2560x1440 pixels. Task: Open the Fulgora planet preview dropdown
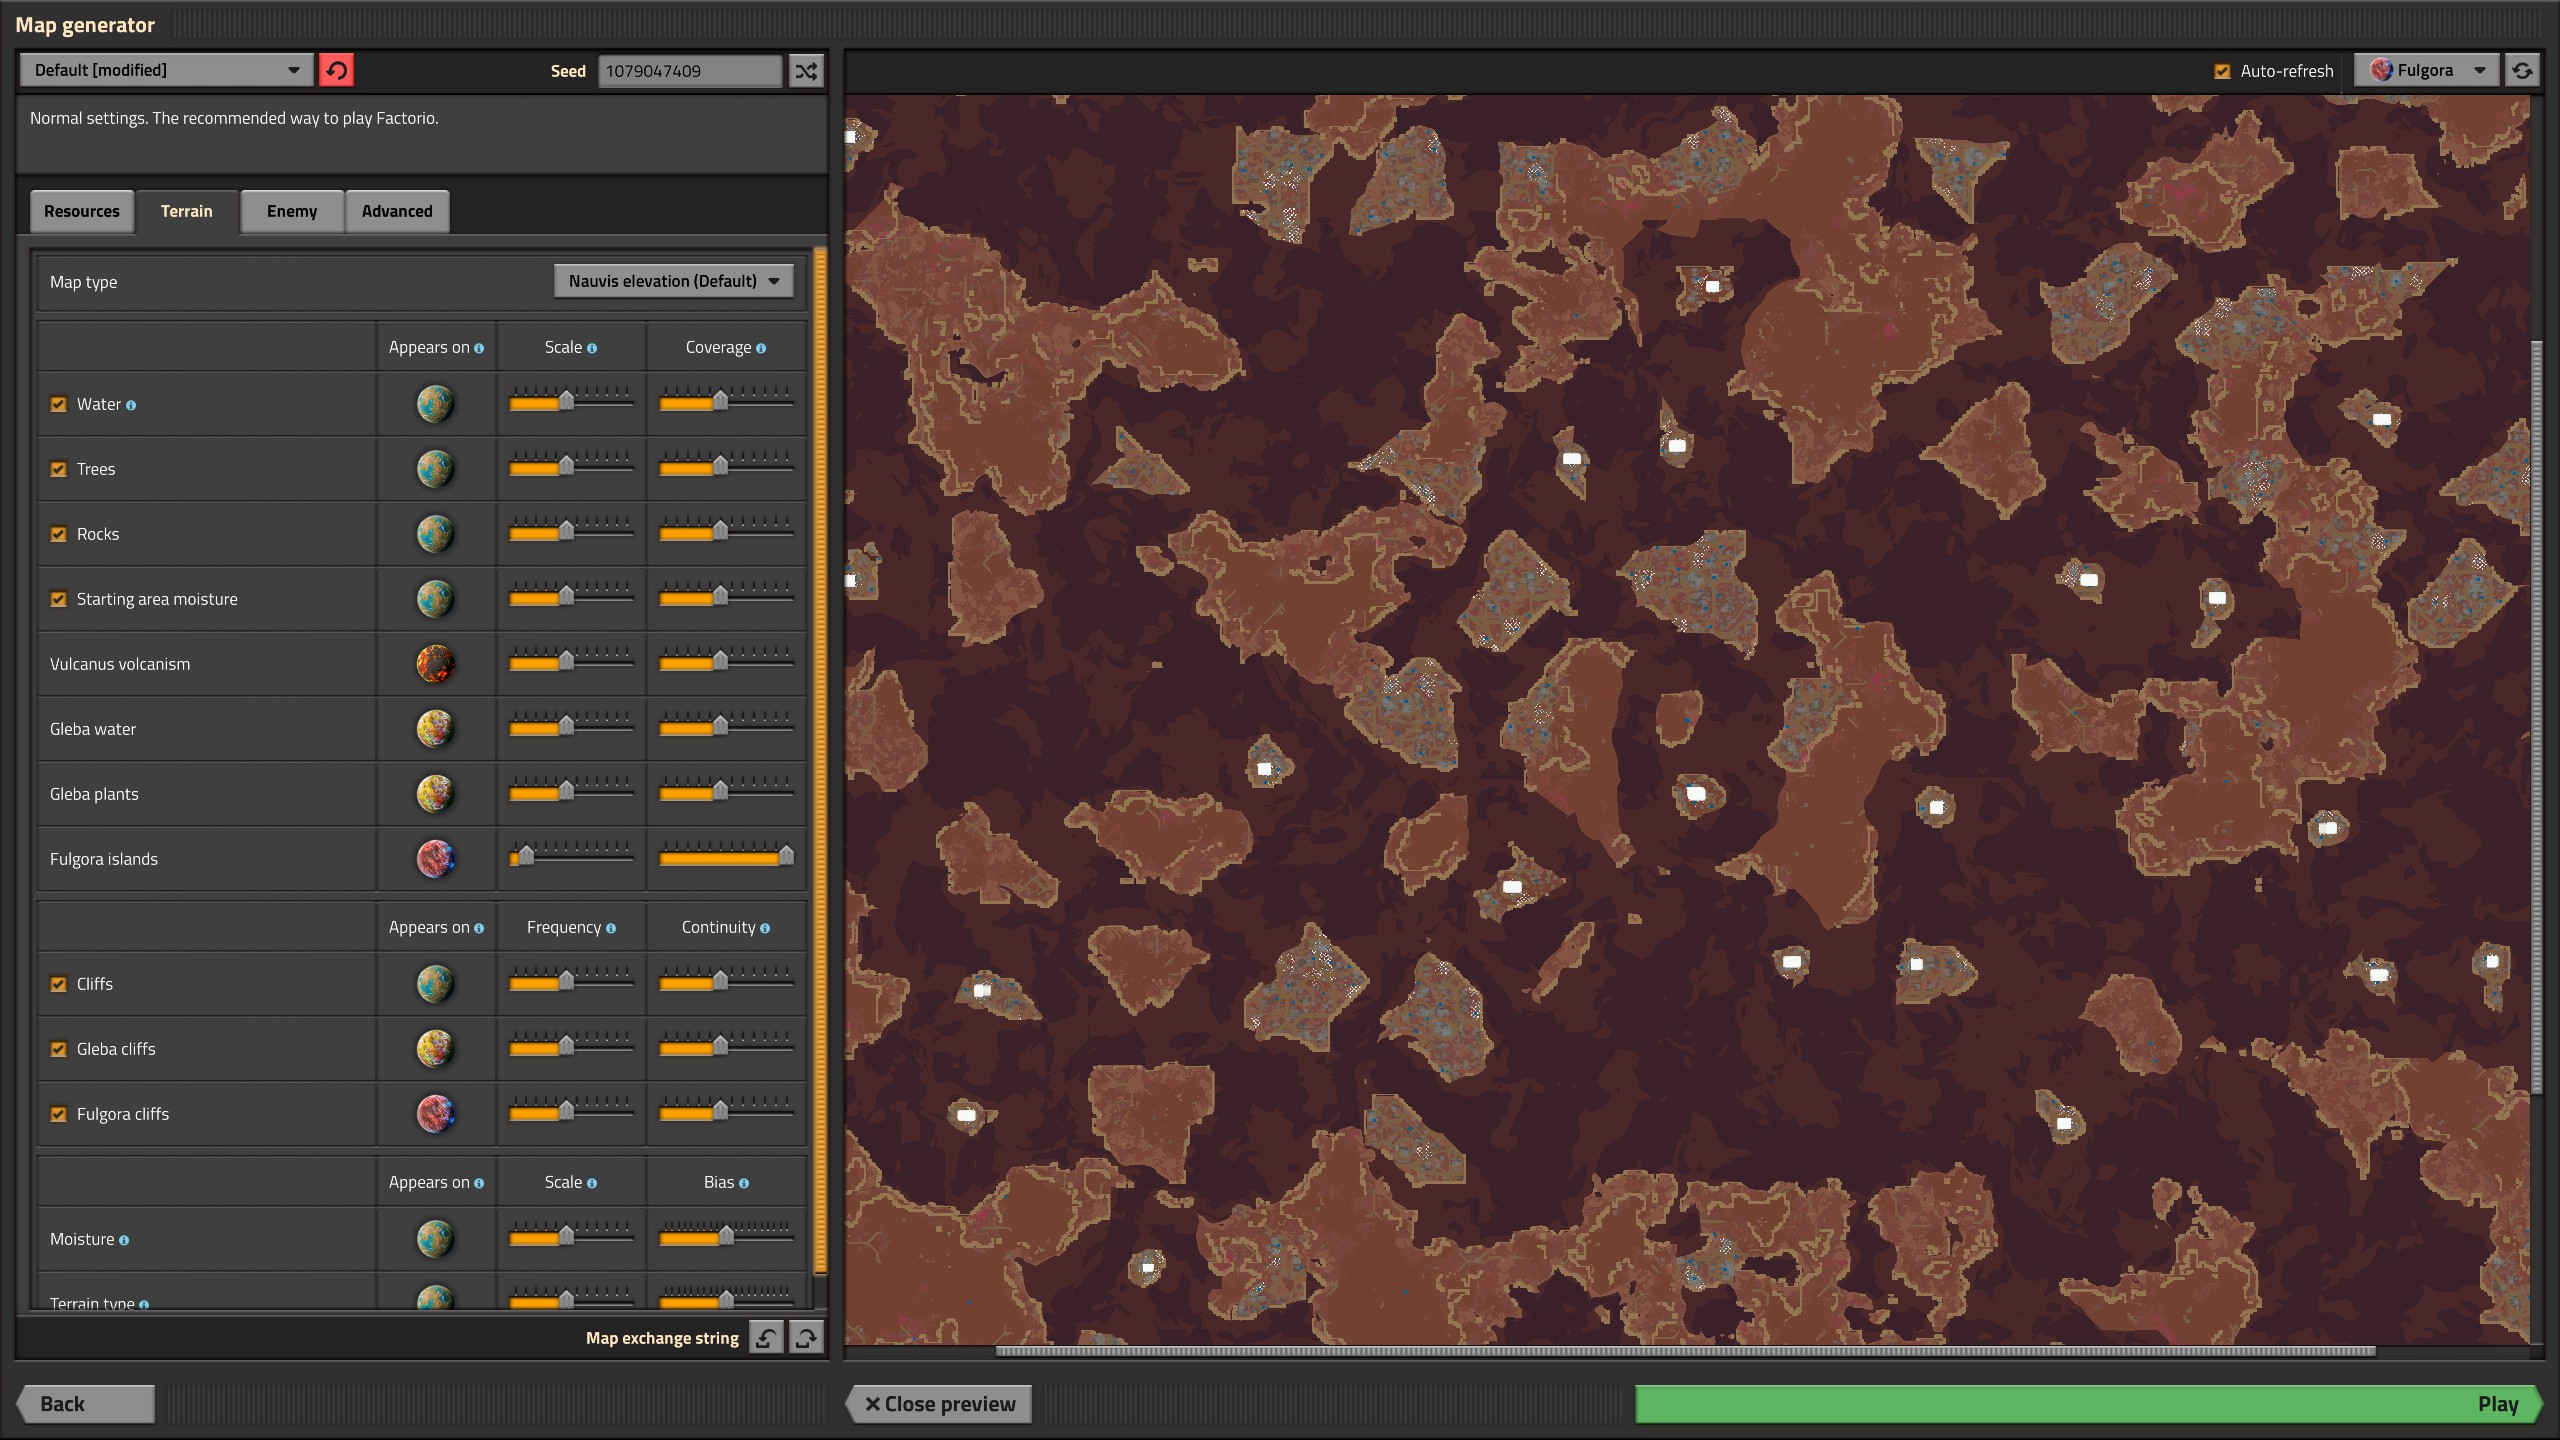point(2427,70)
